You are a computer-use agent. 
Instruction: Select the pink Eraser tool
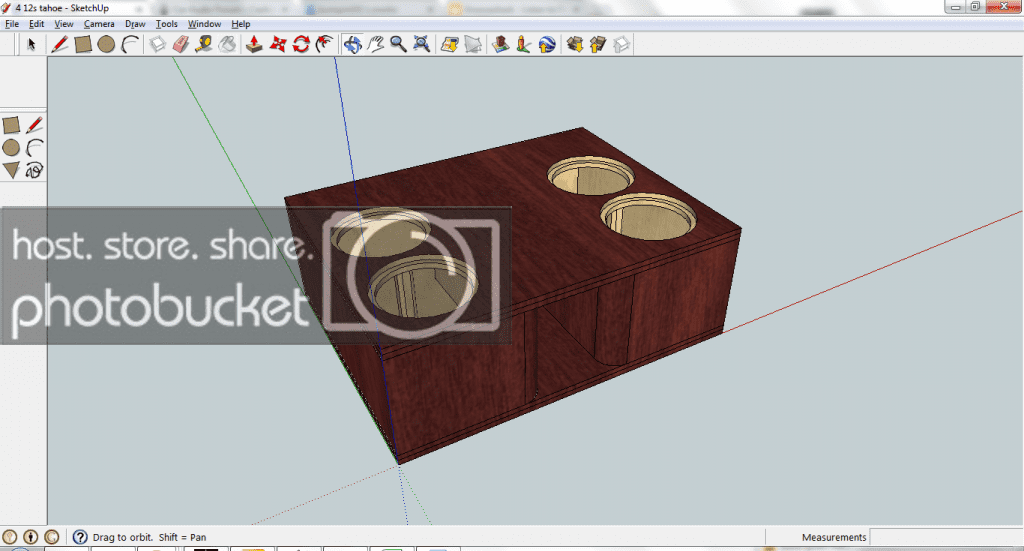click(x=181, y=44)
